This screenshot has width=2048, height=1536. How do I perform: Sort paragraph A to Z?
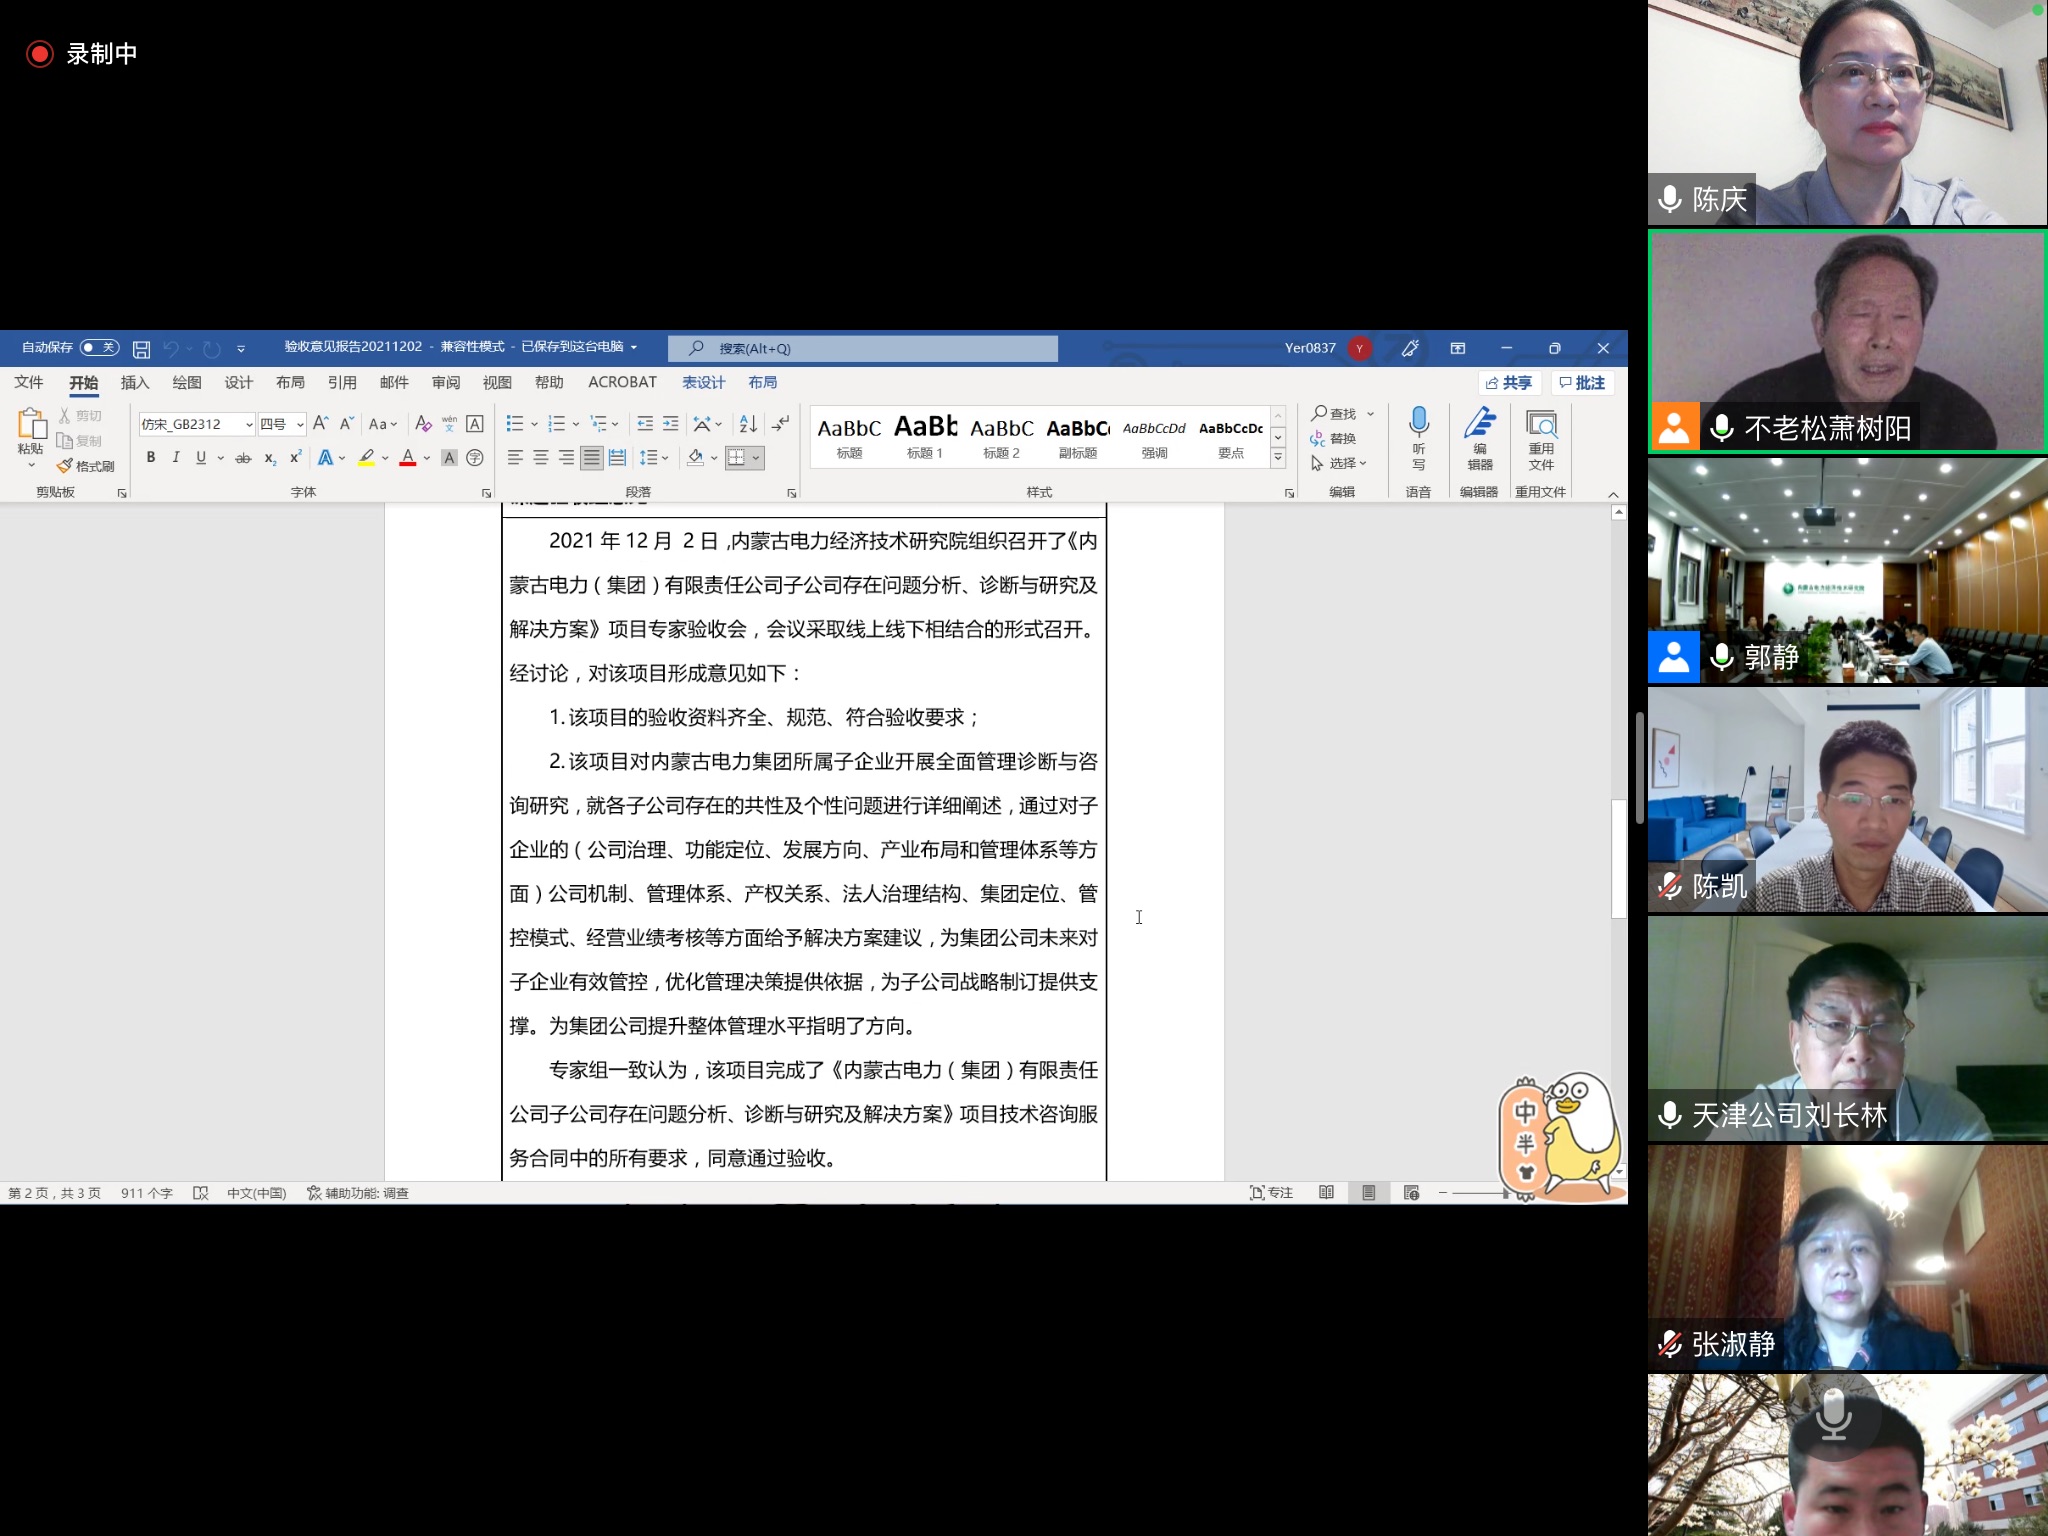pos(748,424)
